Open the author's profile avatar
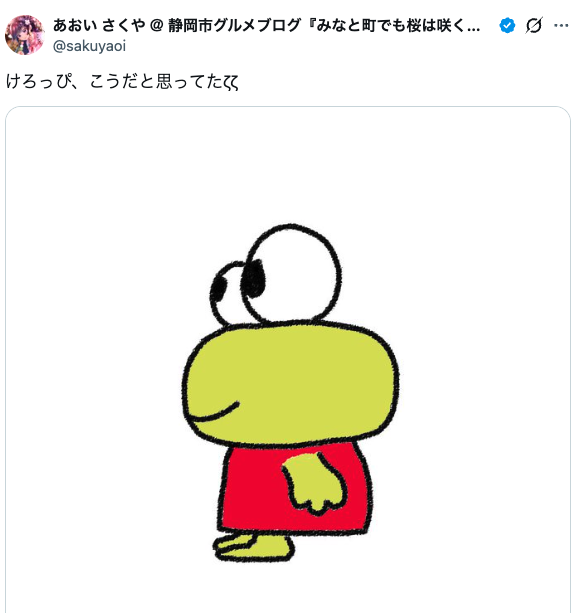This screenshot has height=613, width=586. [x=25, y=35]
